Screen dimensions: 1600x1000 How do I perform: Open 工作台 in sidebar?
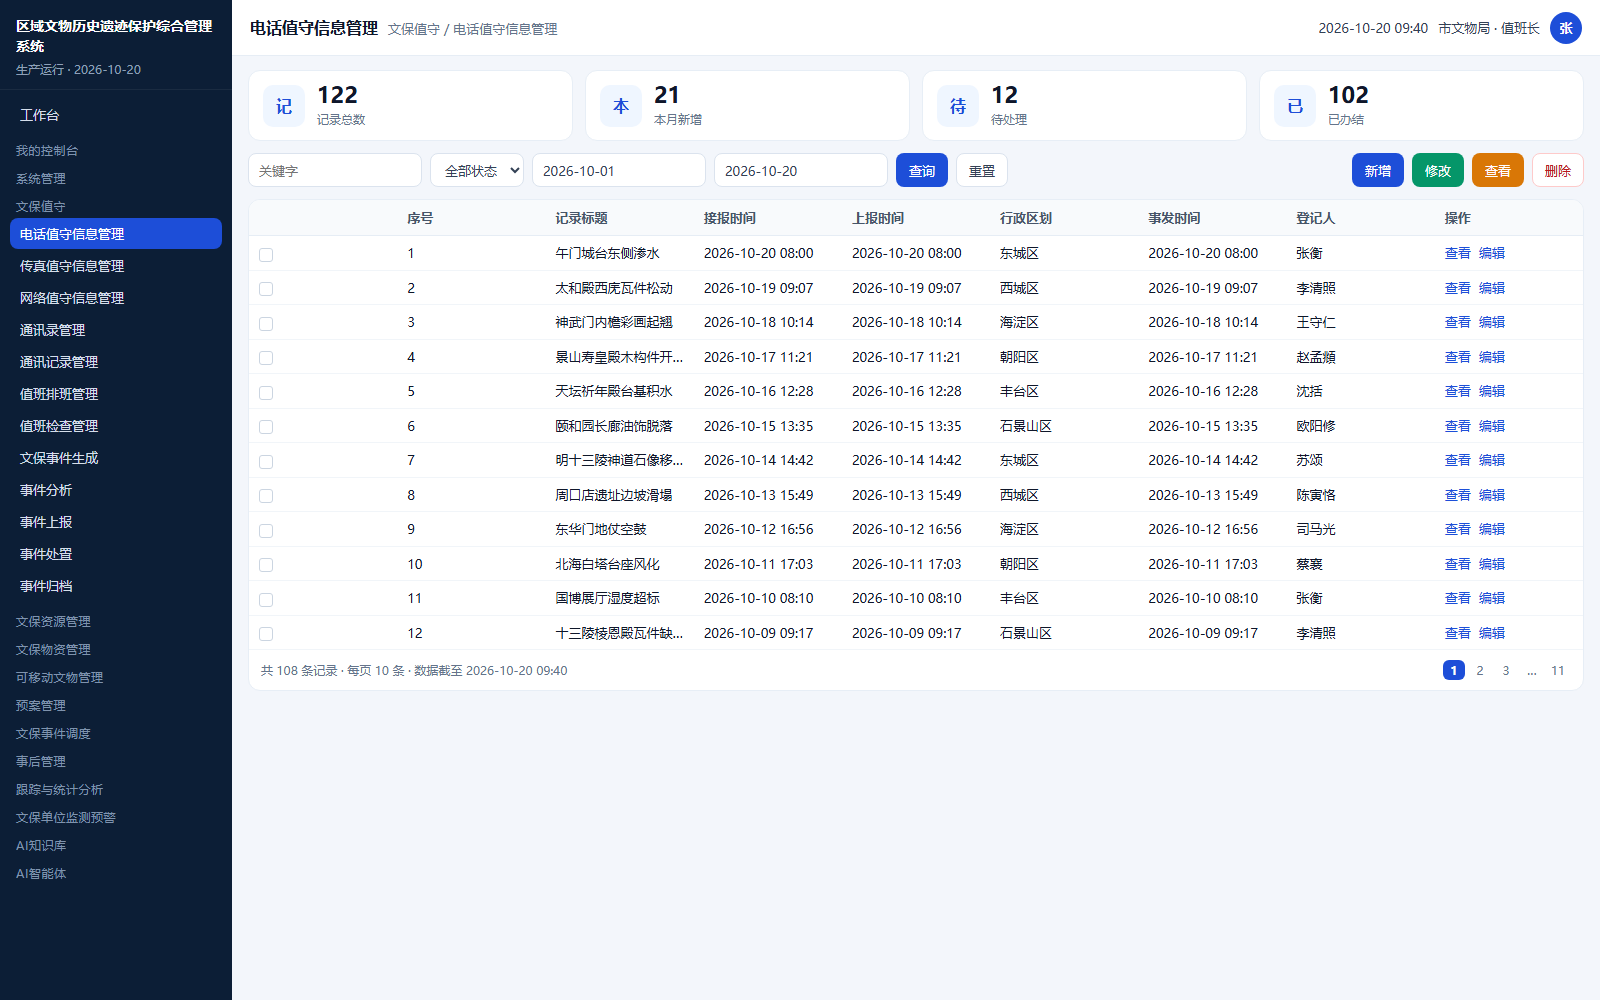pos(116,115)
